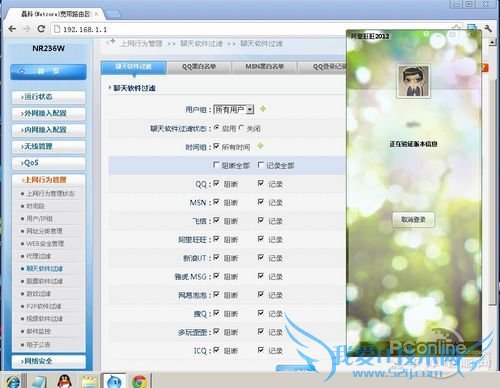This screenshot has height=388, width=500.
Task: Open P2P软件过滤 in sidebar
Action: click(x=44, y=306)
